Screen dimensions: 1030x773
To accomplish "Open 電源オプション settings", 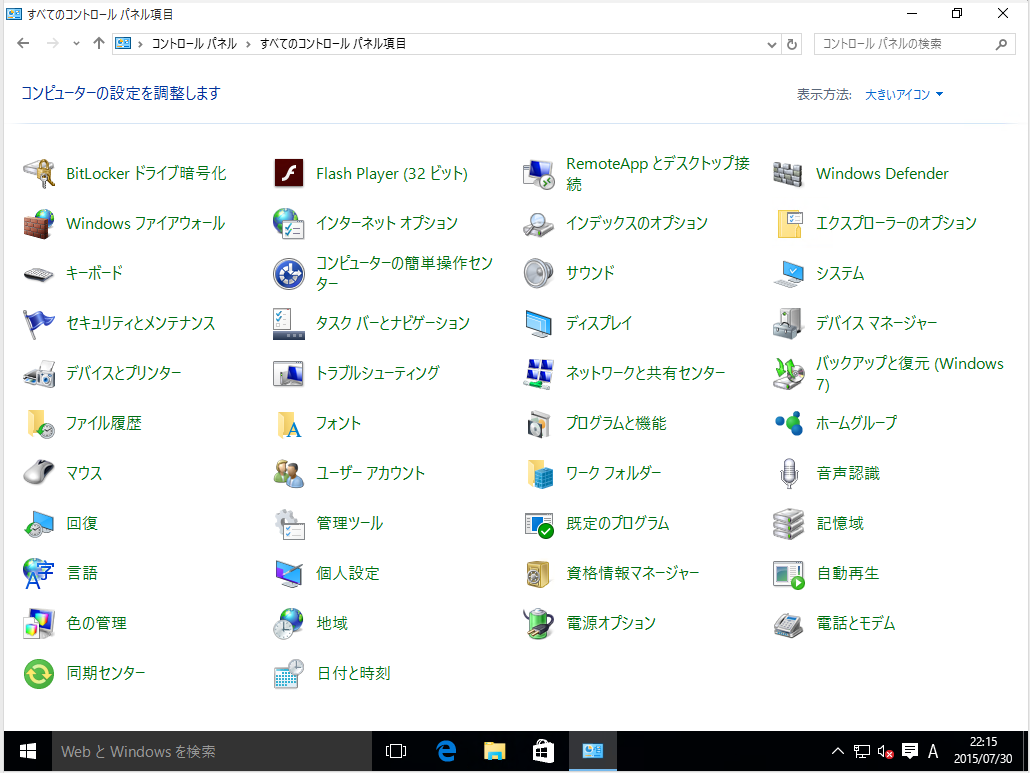I will click(610, 623).
